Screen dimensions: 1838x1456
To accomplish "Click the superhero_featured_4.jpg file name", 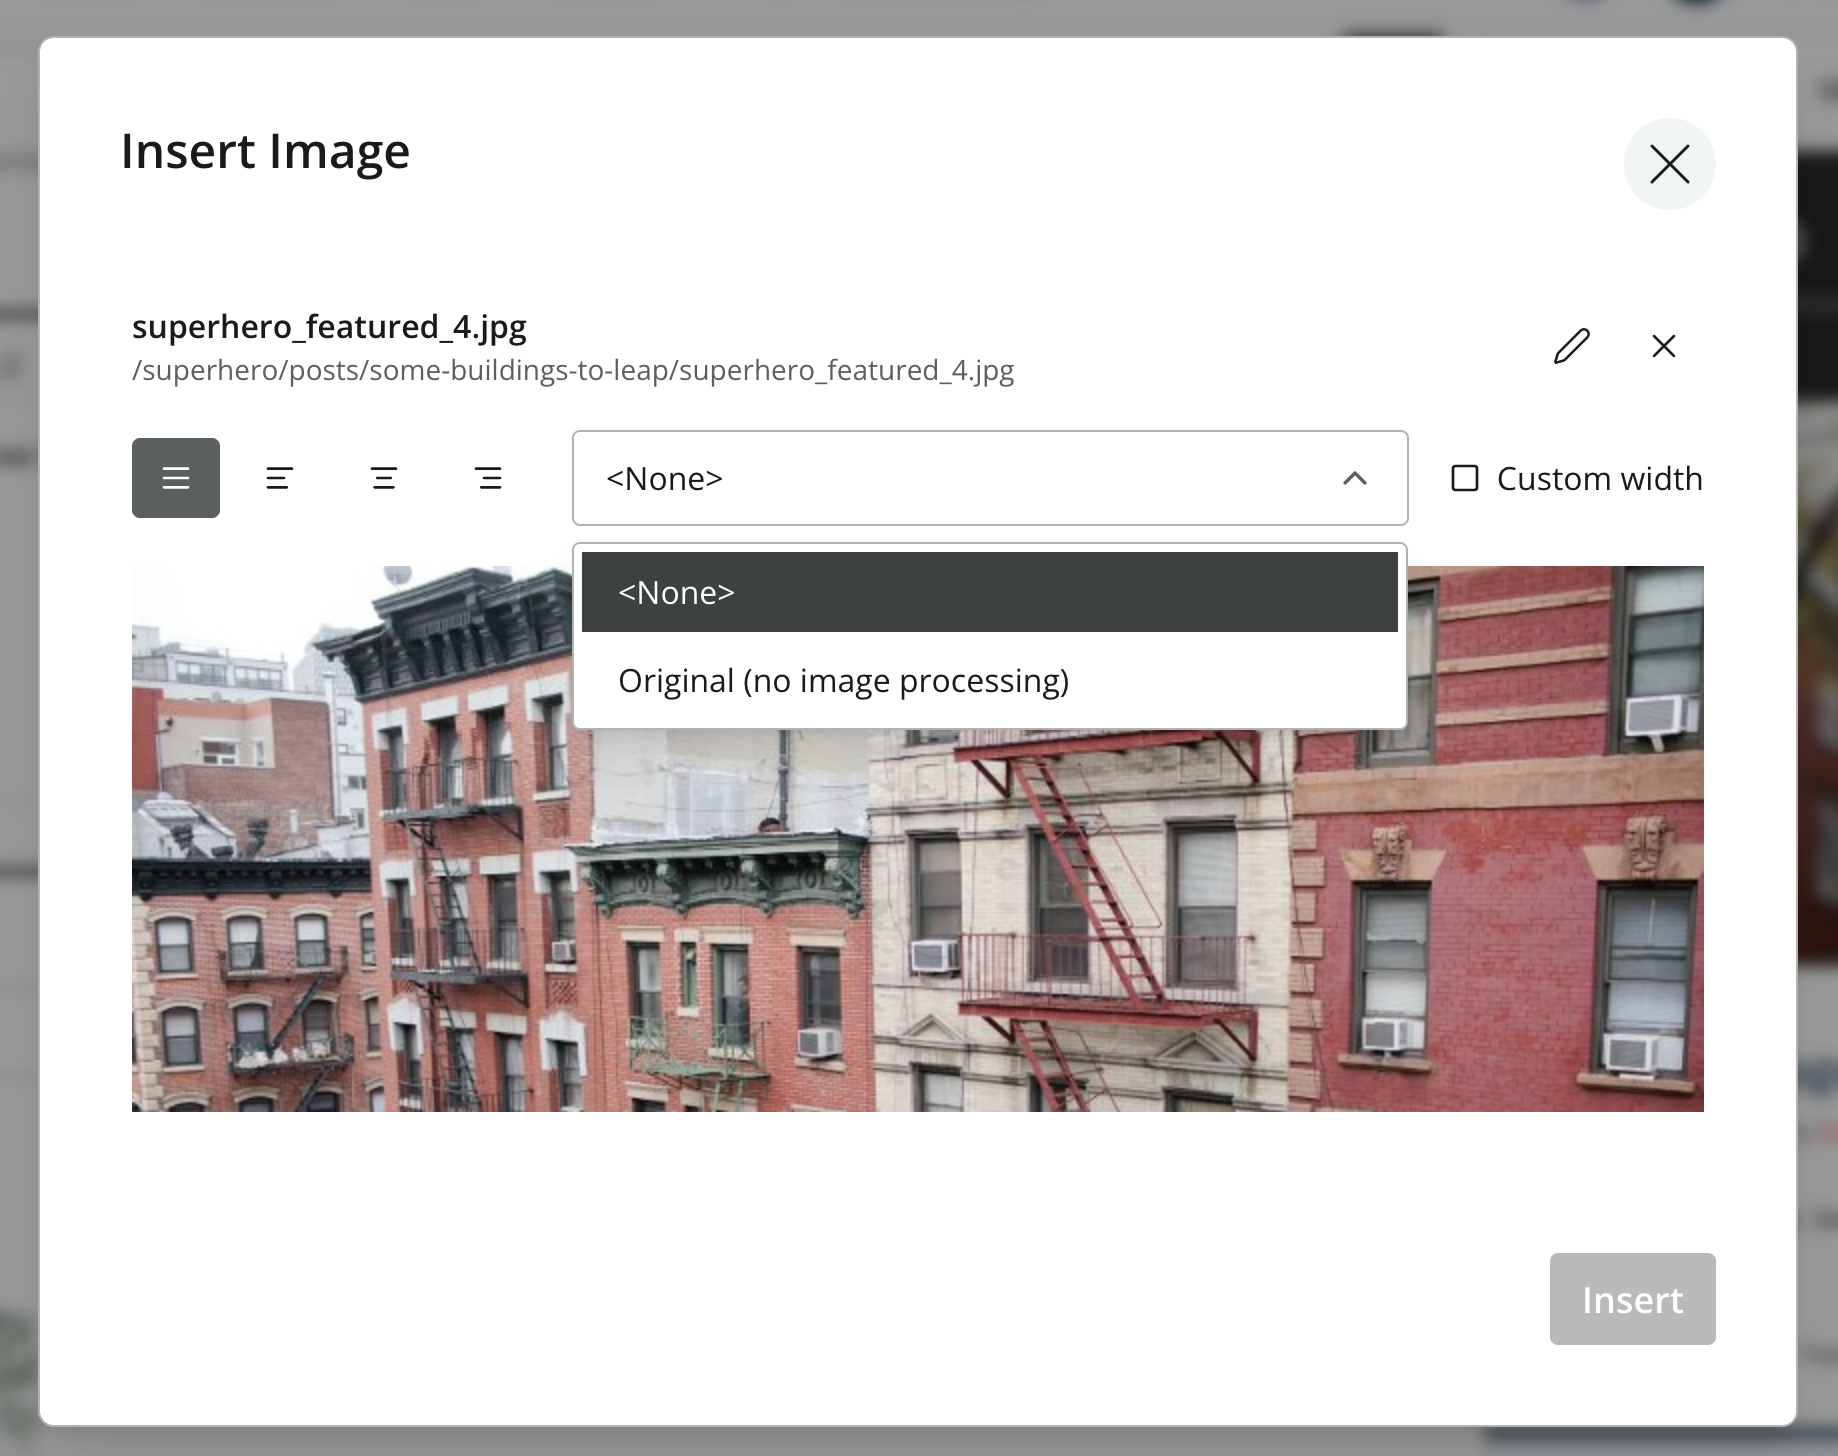I will tap(329, 326).
